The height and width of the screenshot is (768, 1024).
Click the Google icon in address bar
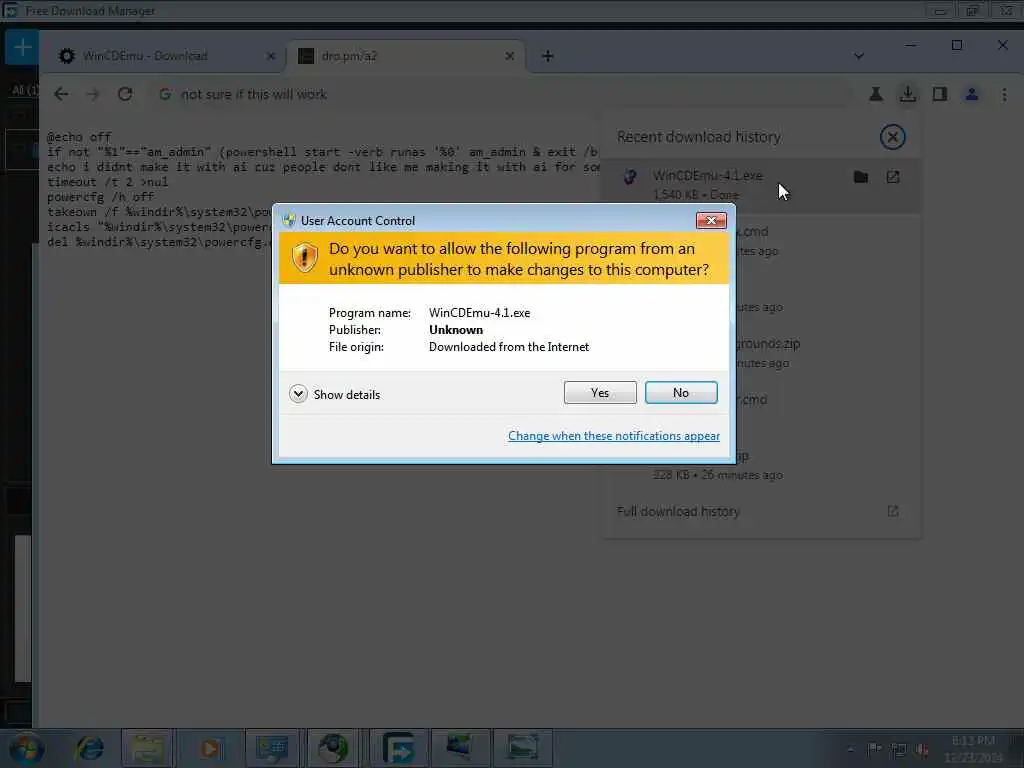pyautogui.click(x=165, y=94)
